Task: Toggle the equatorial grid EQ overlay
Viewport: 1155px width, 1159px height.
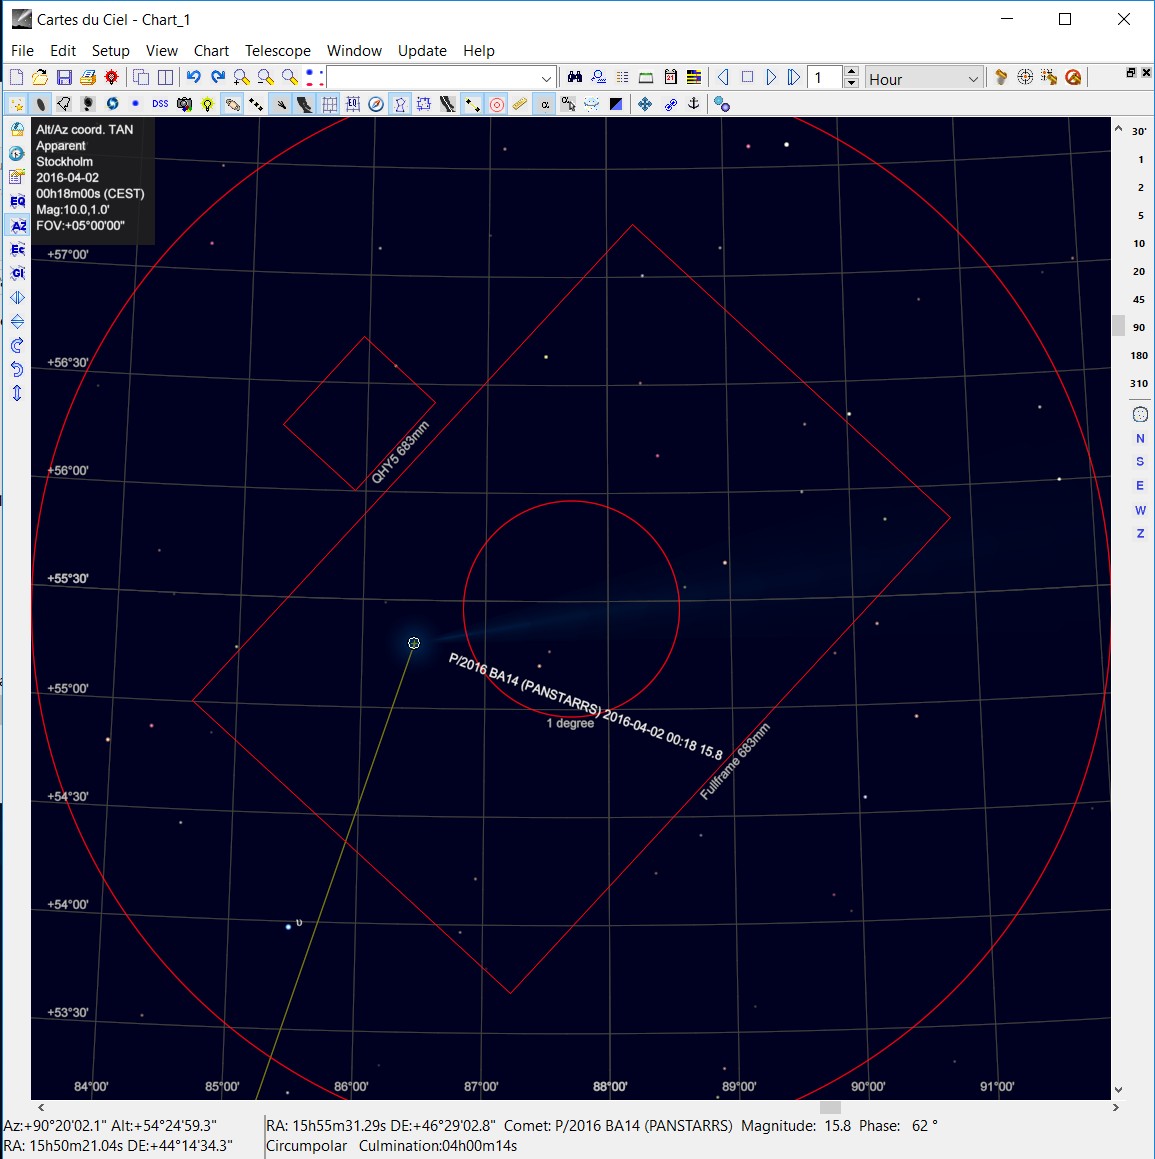Action: tap(353, 104)
